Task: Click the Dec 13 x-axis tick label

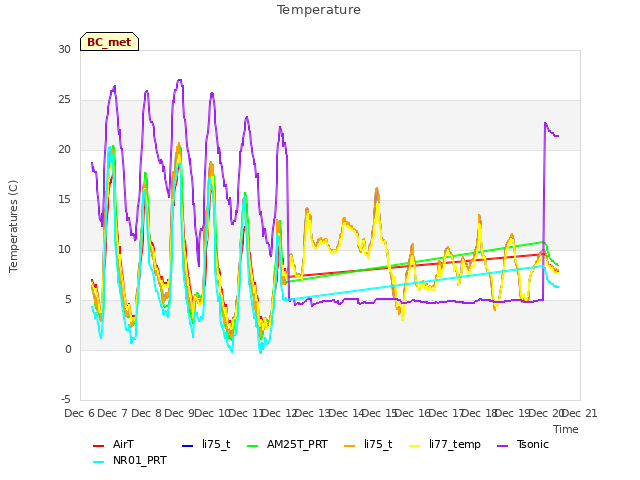Action: (312, 413)
